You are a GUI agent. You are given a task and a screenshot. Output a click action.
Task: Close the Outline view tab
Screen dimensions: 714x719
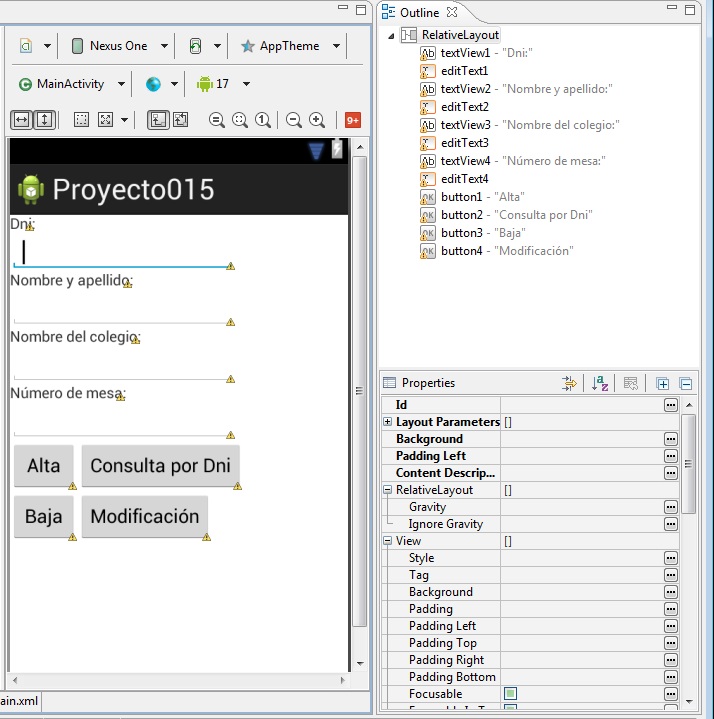tap(452, 12)
